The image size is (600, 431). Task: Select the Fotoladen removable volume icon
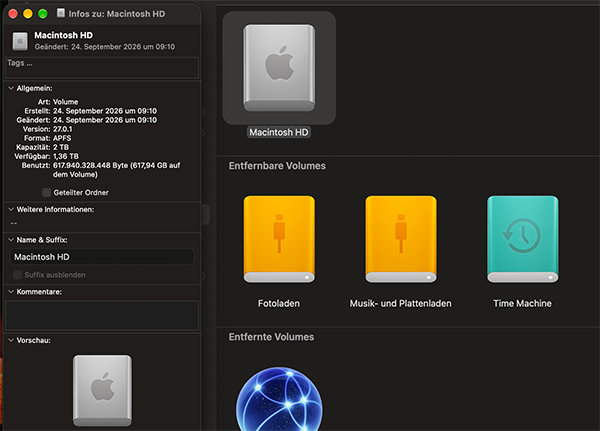pos(279,239)
